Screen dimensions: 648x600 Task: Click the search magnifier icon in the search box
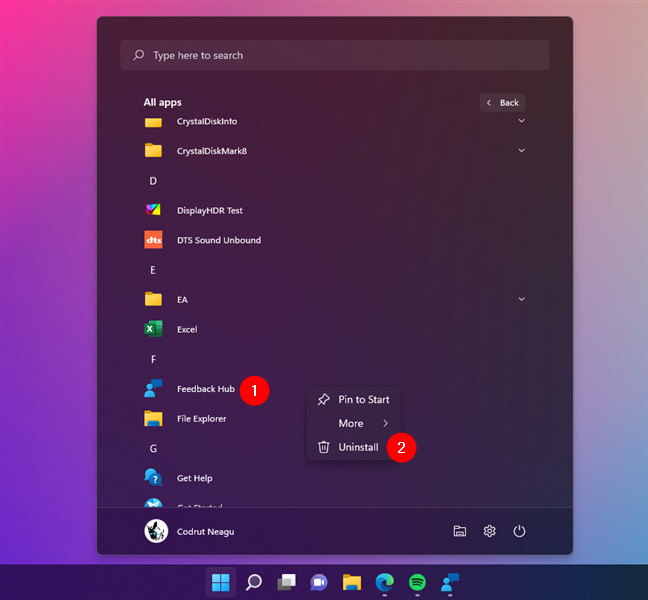[139, 55]
